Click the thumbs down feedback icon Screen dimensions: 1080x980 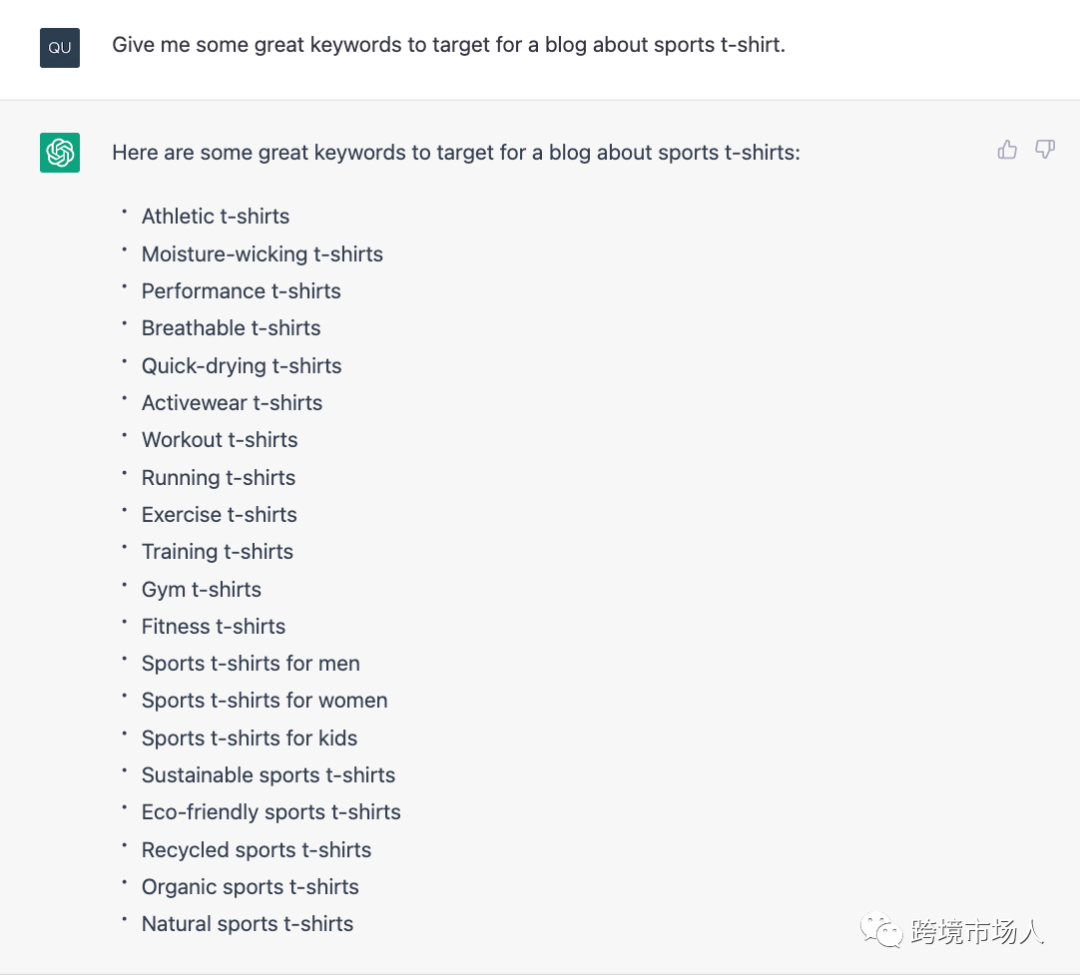click(x=1045, y=150)
